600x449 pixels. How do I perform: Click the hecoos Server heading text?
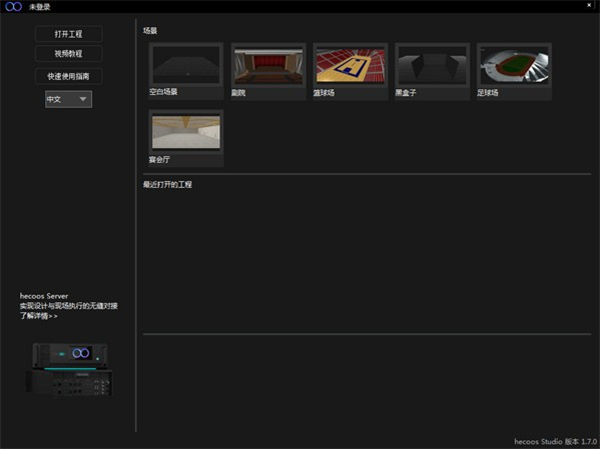(44, 296)
